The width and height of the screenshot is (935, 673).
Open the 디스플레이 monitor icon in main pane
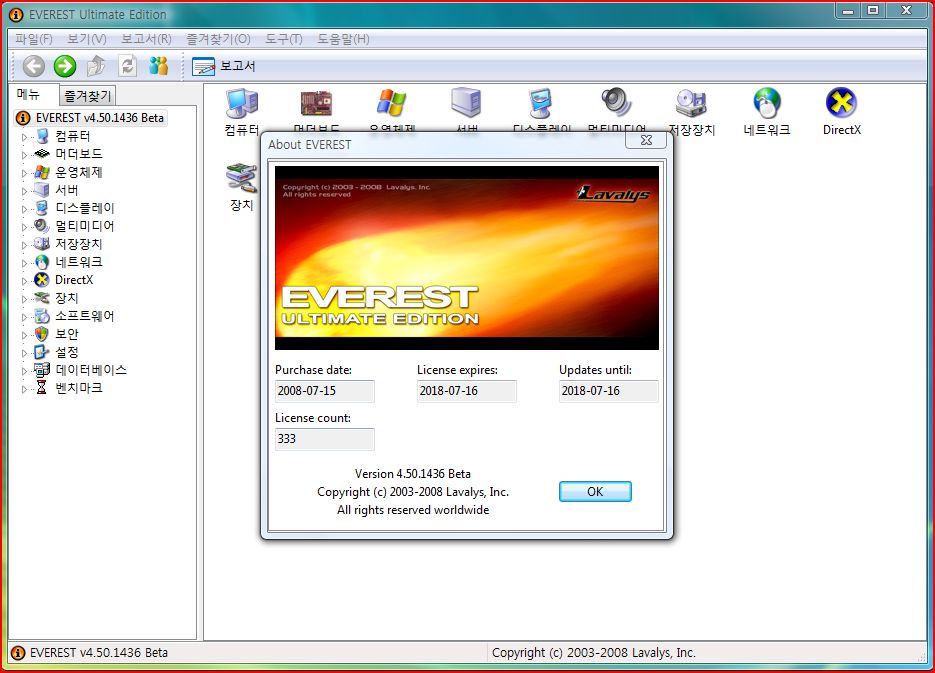(x=541, y=111)
